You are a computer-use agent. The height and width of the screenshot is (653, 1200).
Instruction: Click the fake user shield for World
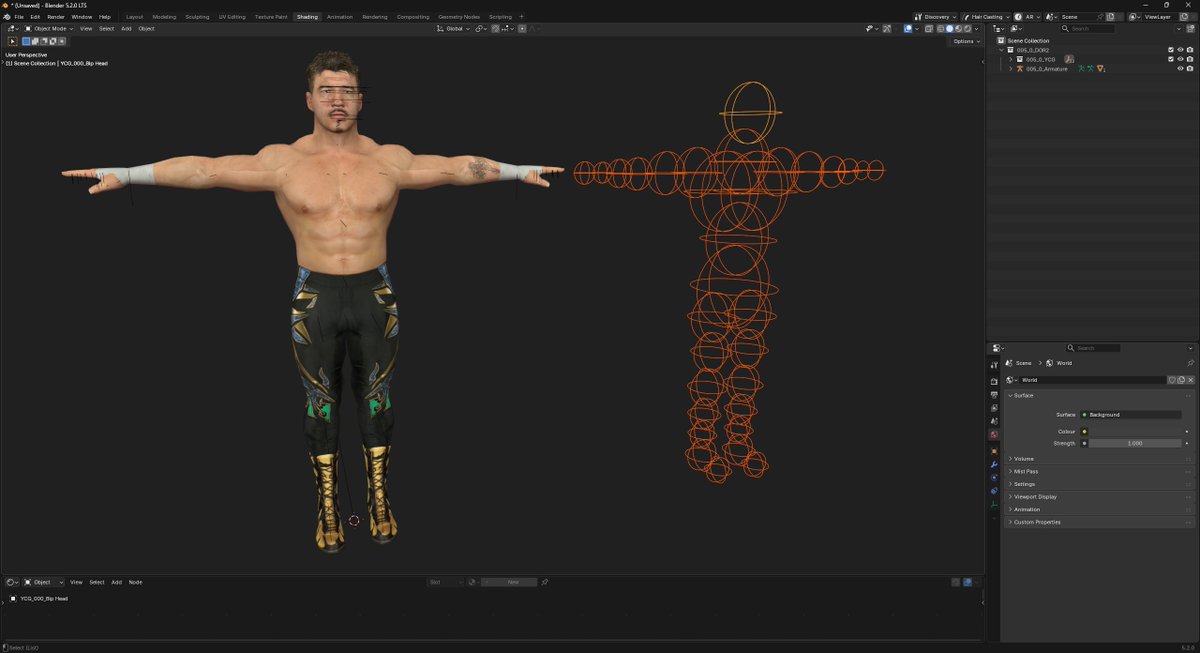coord(1172,380)
